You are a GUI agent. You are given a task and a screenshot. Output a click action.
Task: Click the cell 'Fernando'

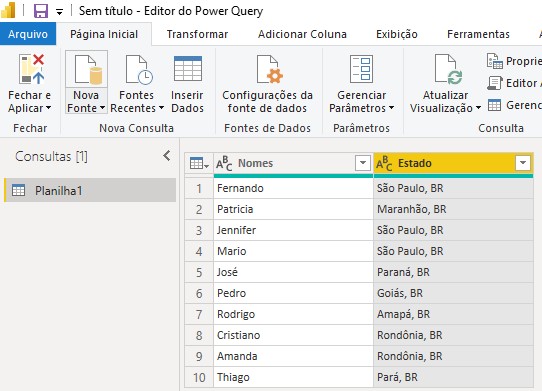click(x=293, y=188)
